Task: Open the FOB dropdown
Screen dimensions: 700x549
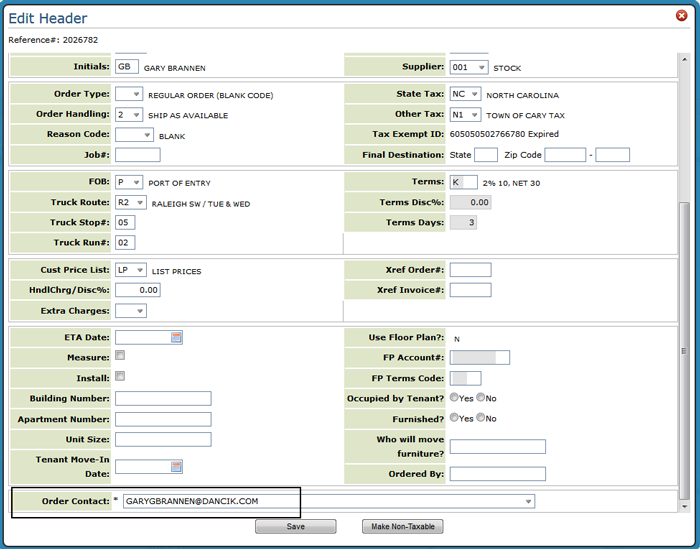Action: click(x=129, y=182)
